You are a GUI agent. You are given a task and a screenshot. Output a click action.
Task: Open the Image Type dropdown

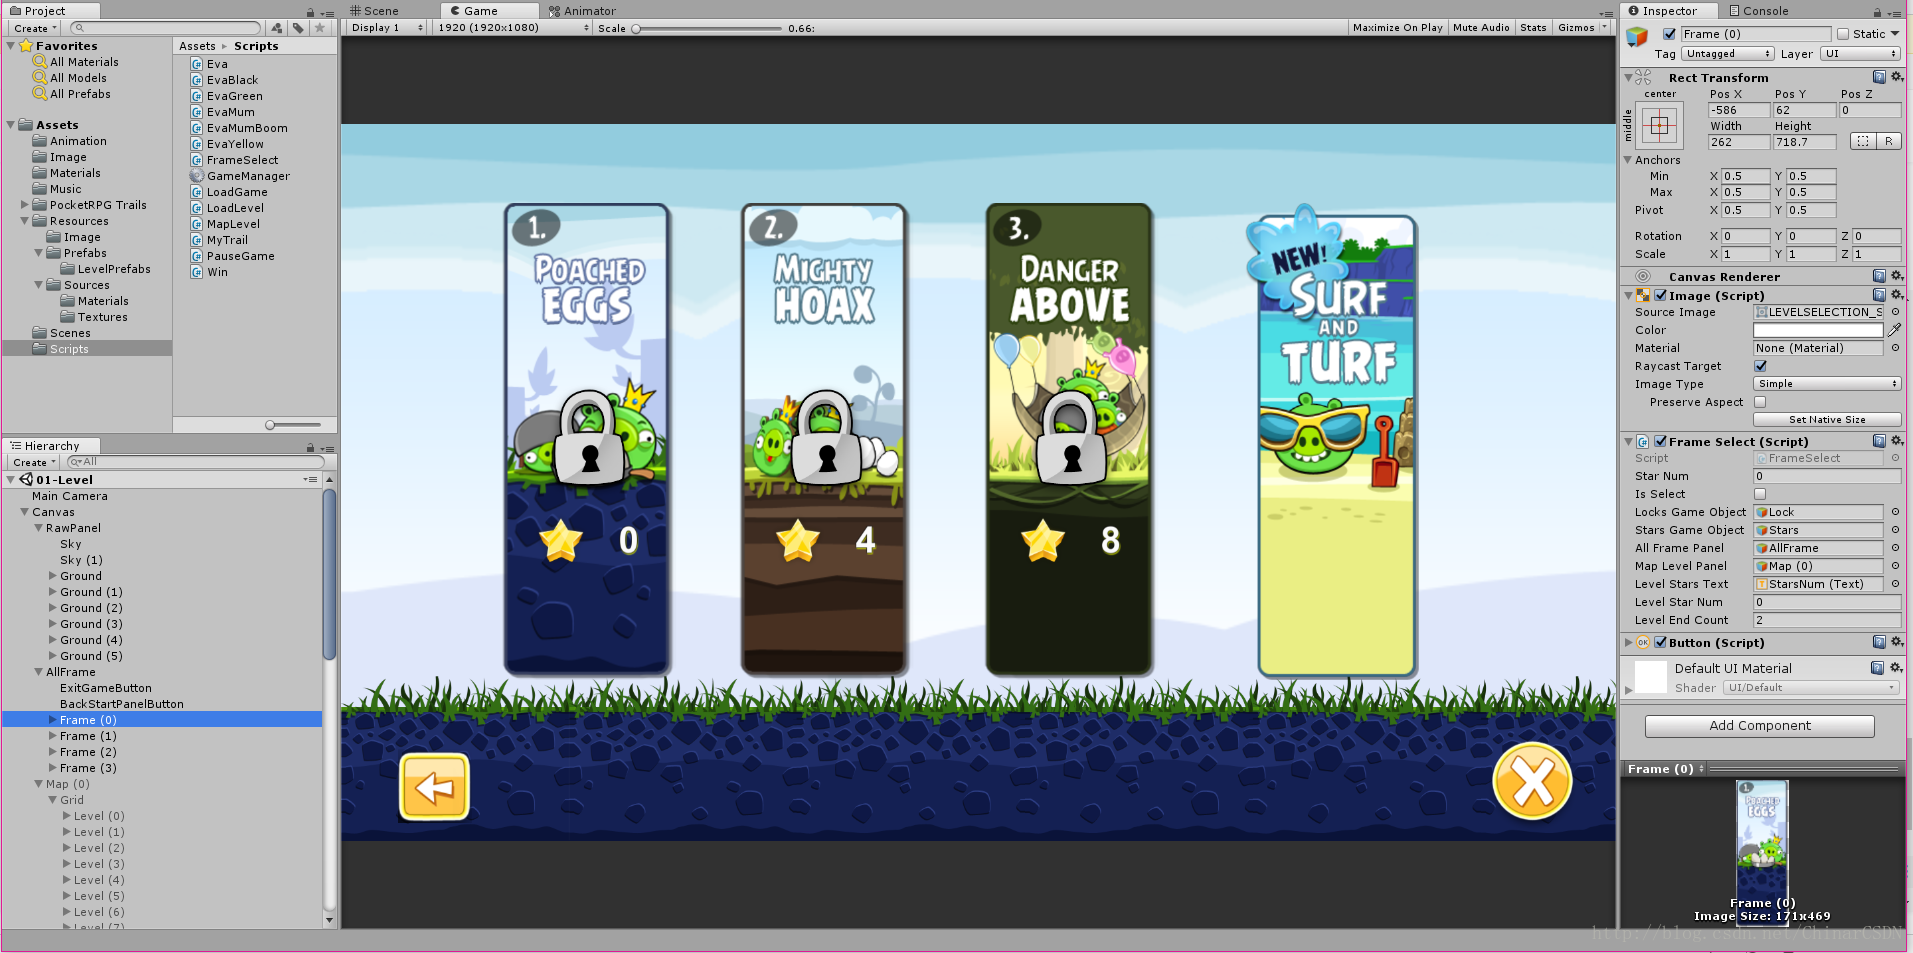1827,384
